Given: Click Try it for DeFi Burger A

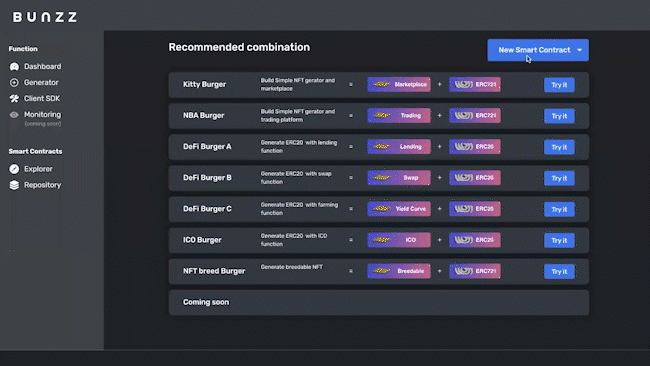Looking at the screenshot, I should [559, 147].
